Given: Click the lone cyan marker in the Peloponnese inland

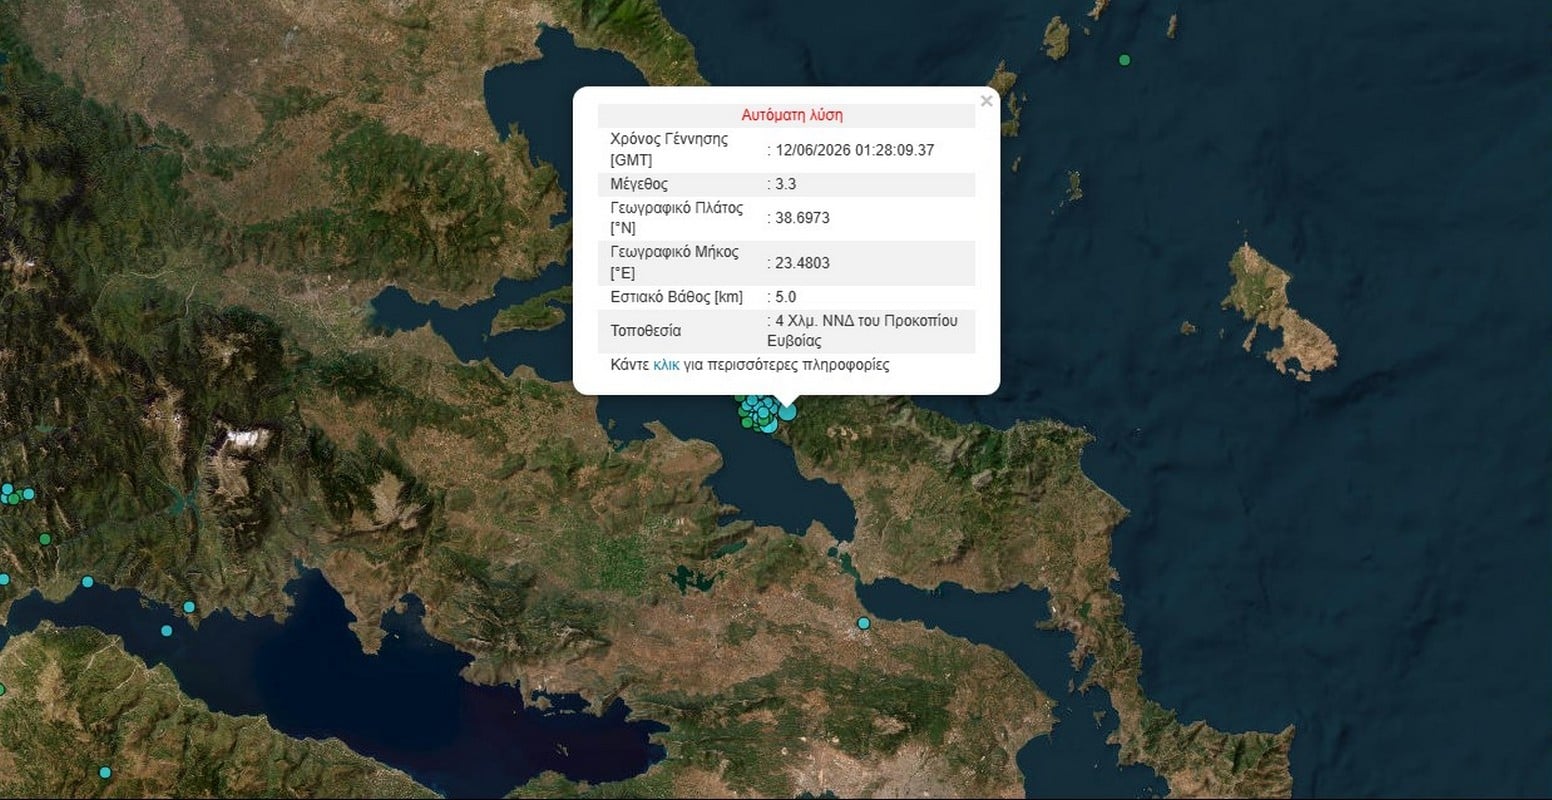Looking at the screenshot, I should 104,772.
